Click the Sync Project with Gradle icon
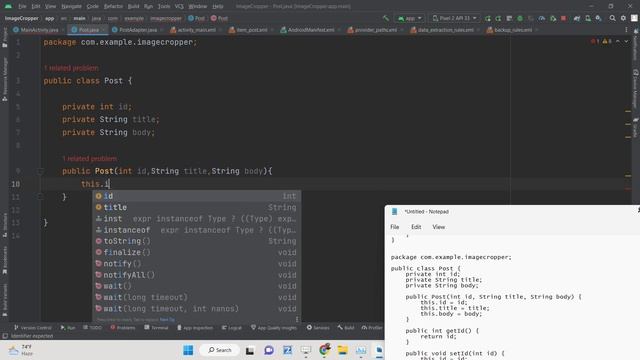Screen dimensions: 640x360 577,18
